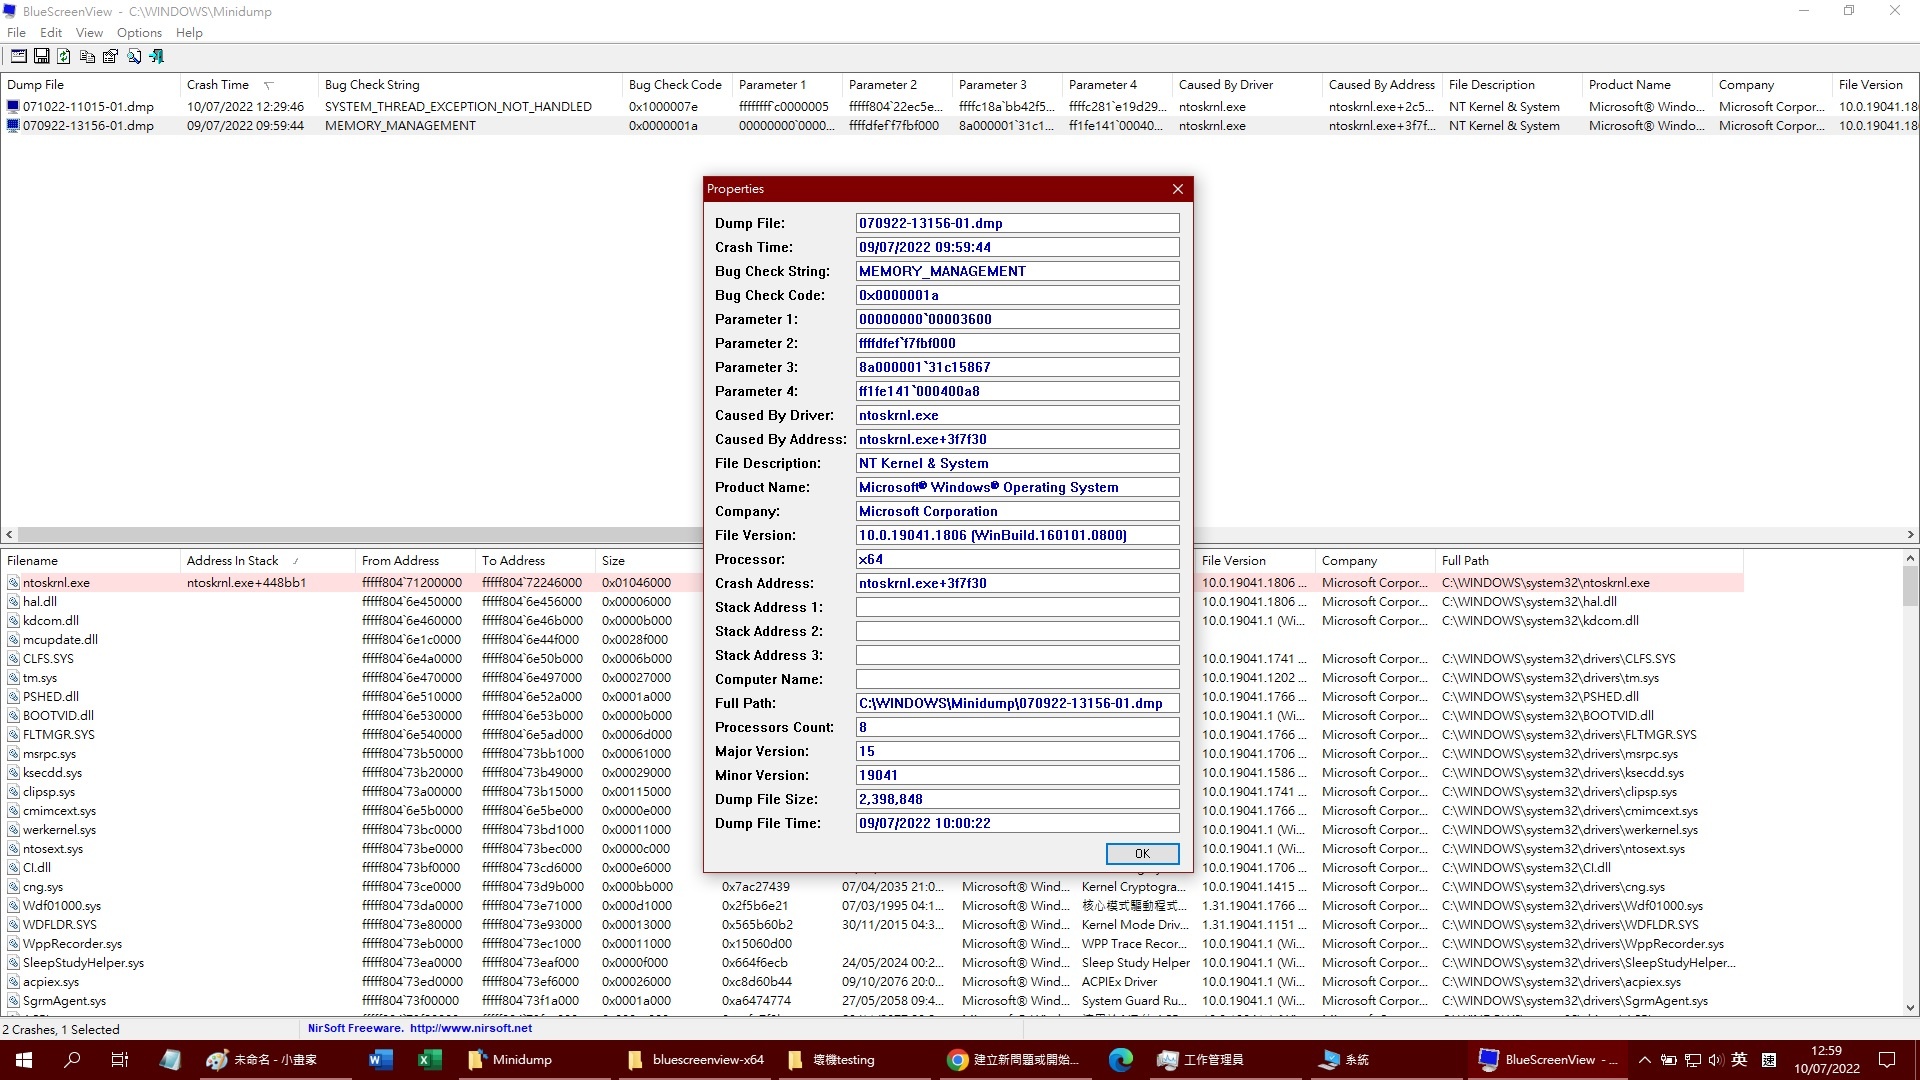Screen dimensions: 1920x1080
Task: Refresh the crash list via toolbar
Action: pos(64,56)
